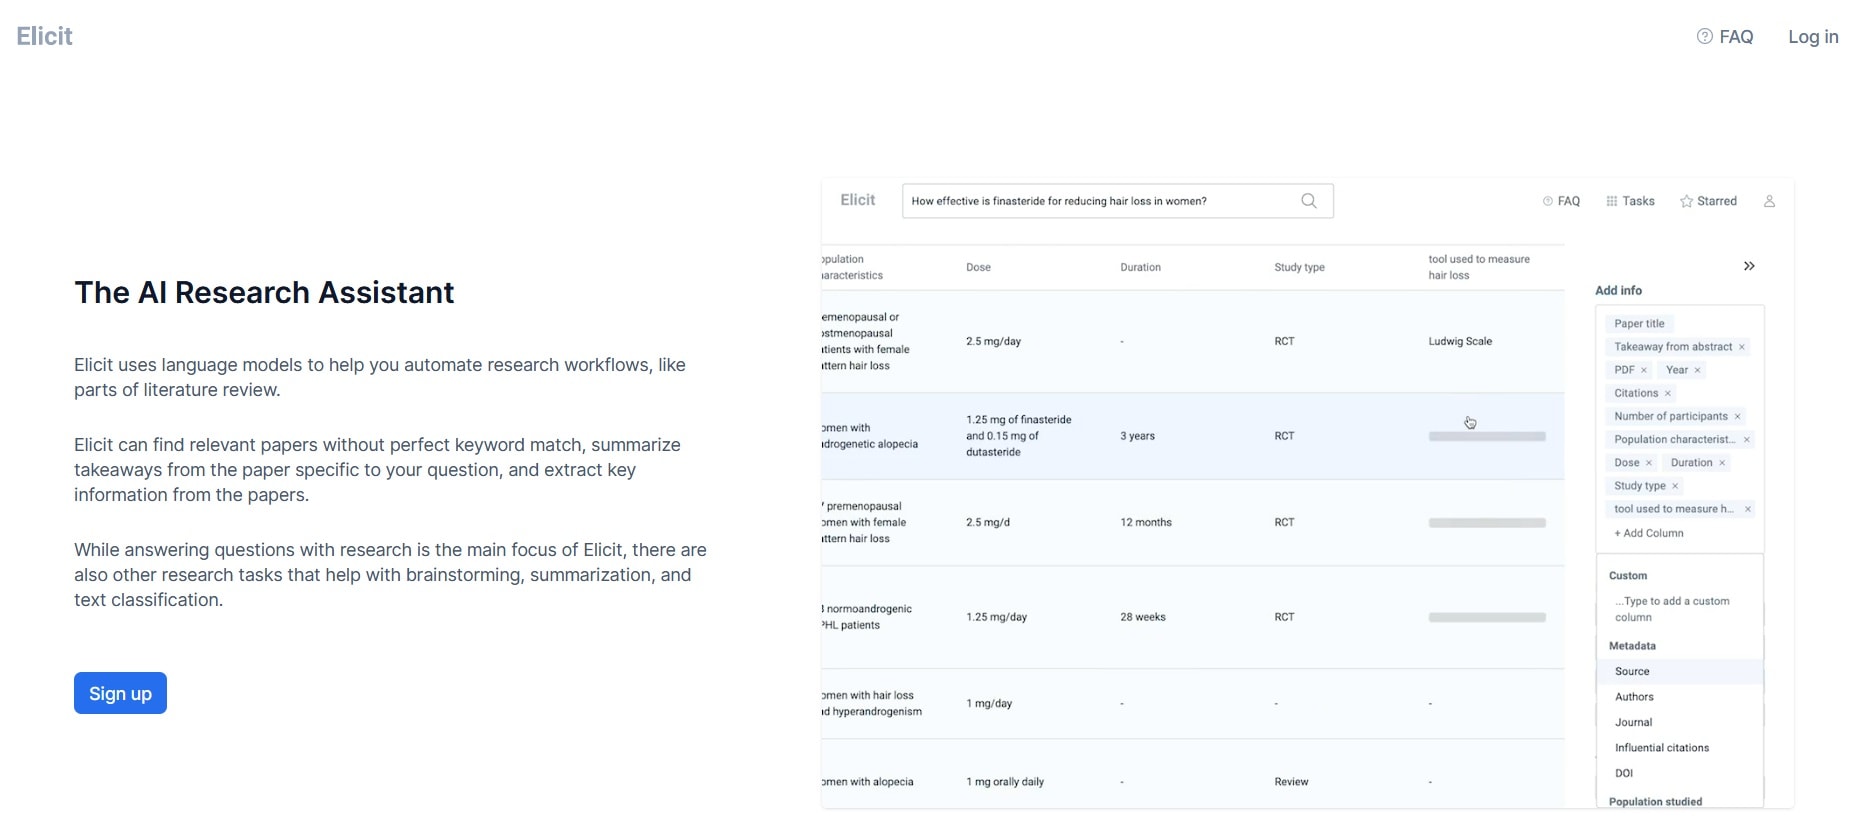Open the Tasks grid menu
Screen dimensions: 1854x820
[x=1630, y=201]
